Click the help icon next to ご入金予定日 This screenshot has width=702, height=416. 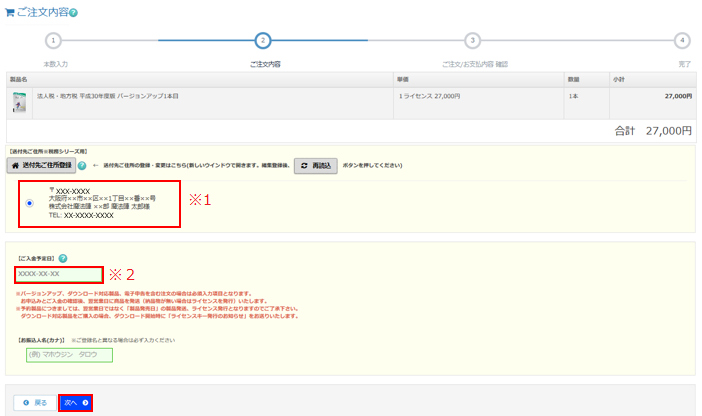[63, 258]
